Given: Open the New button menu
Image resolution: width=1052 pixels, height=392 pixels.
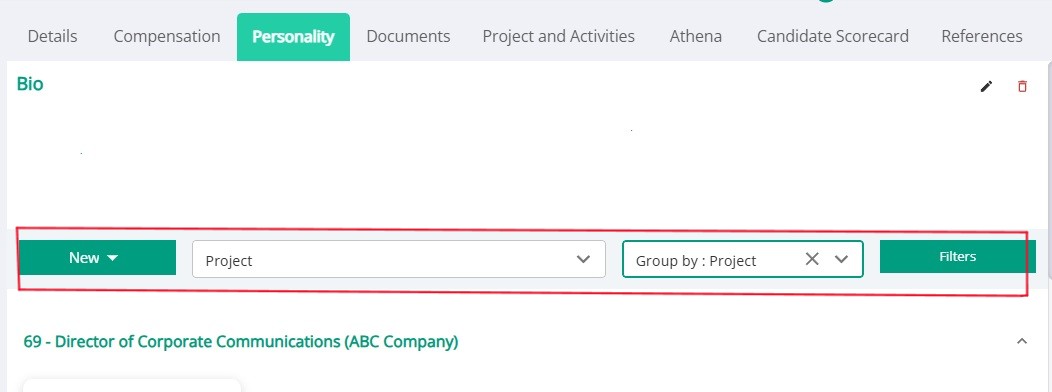Looking at the screenshot, I should [x=97, y=258].
